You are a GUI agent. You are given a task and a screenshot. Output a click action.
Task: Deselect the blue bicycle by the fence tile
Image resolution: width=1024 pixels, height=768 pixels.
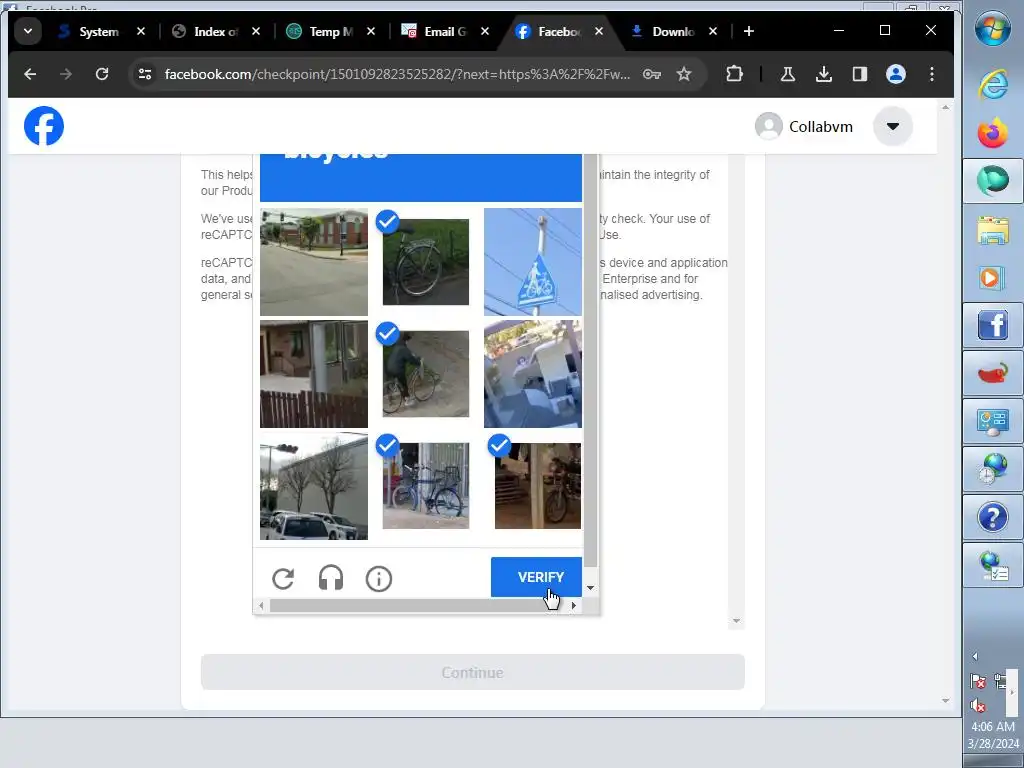tap(426, 485)
